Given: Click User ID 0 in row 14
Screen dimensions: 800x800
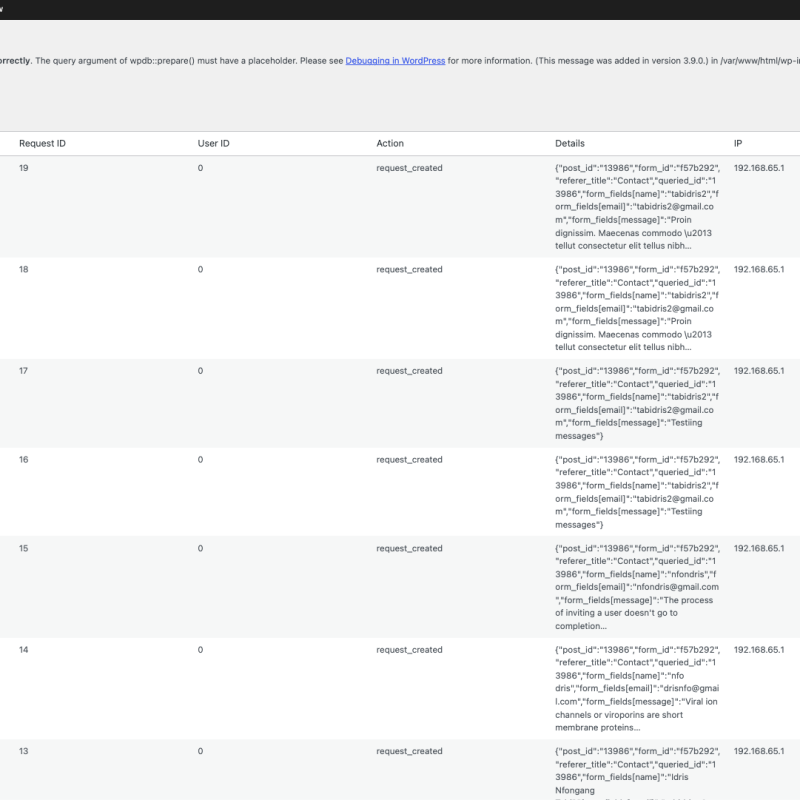Looking at the screenshot, I should (201, 650).
